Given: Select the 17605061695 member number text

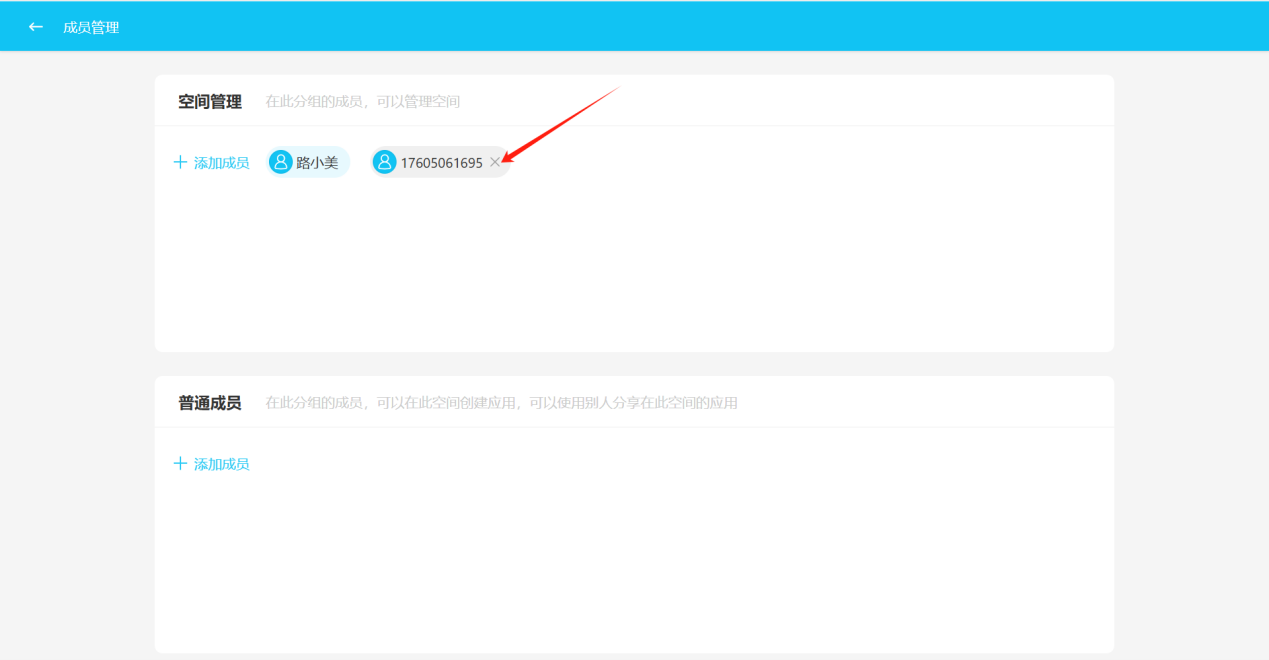Looking at the screenshot, I should click(441, 163).
